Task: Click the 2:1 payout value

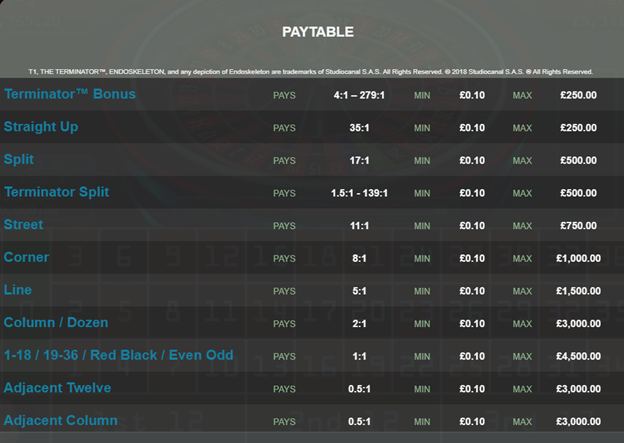Action: (359, 324)
